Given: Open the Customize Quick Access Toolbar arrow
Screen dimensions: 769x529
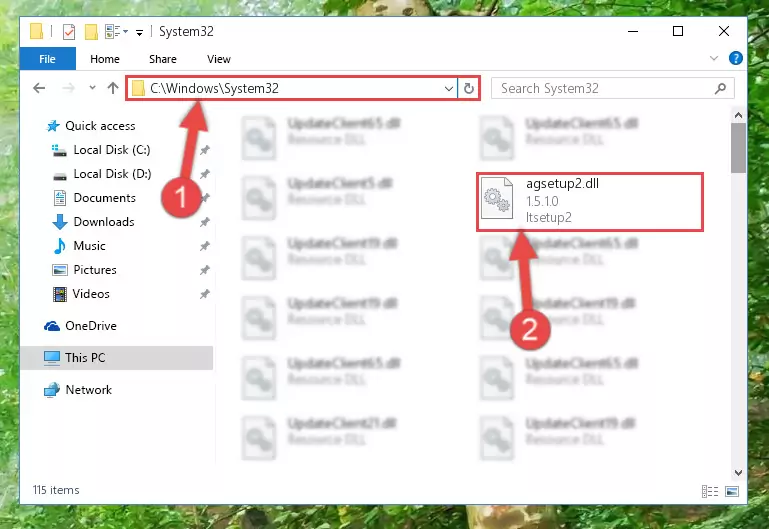Looking at the screenshot, I should (139, 32).
